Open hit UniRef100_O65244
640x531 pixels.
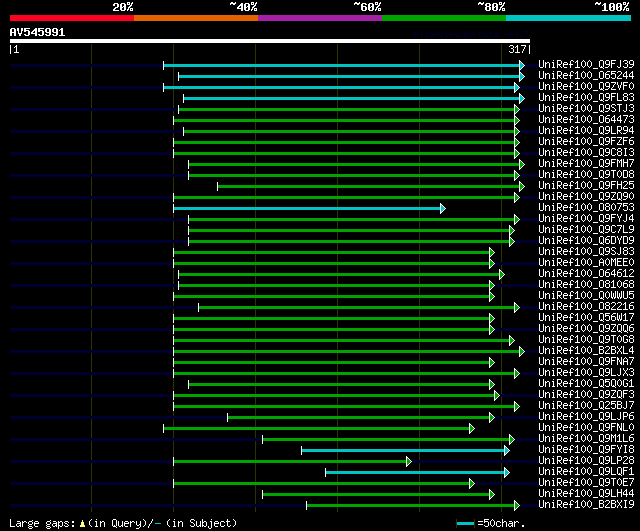586,75
